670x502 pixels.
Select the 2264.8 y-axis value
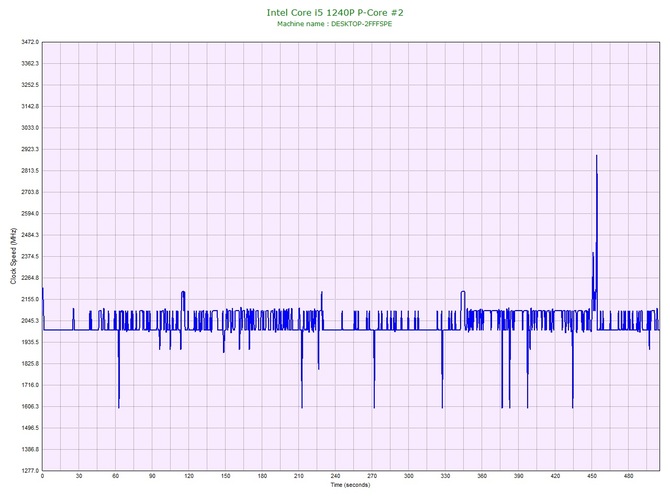click(30, 278)
